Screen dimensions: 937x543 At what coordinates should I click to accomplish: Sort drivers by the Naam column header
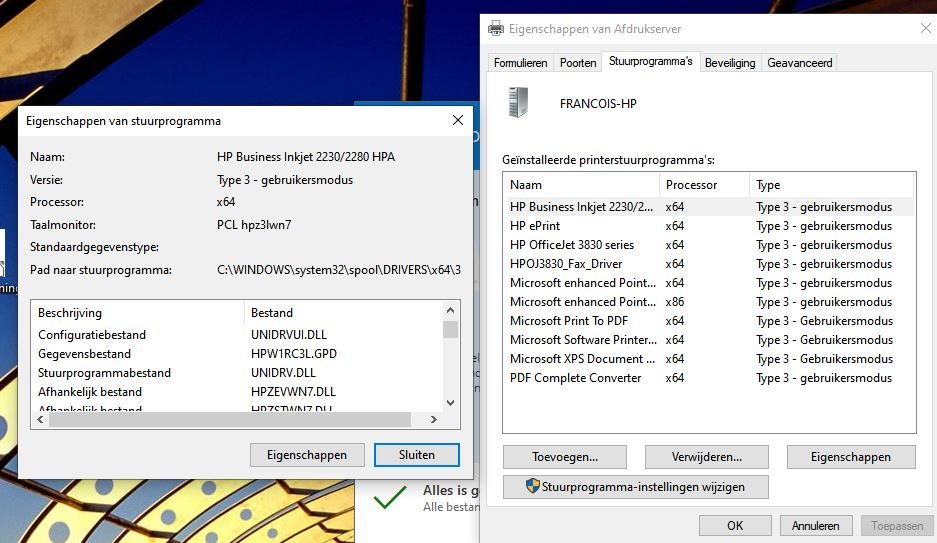coord(581,185)
